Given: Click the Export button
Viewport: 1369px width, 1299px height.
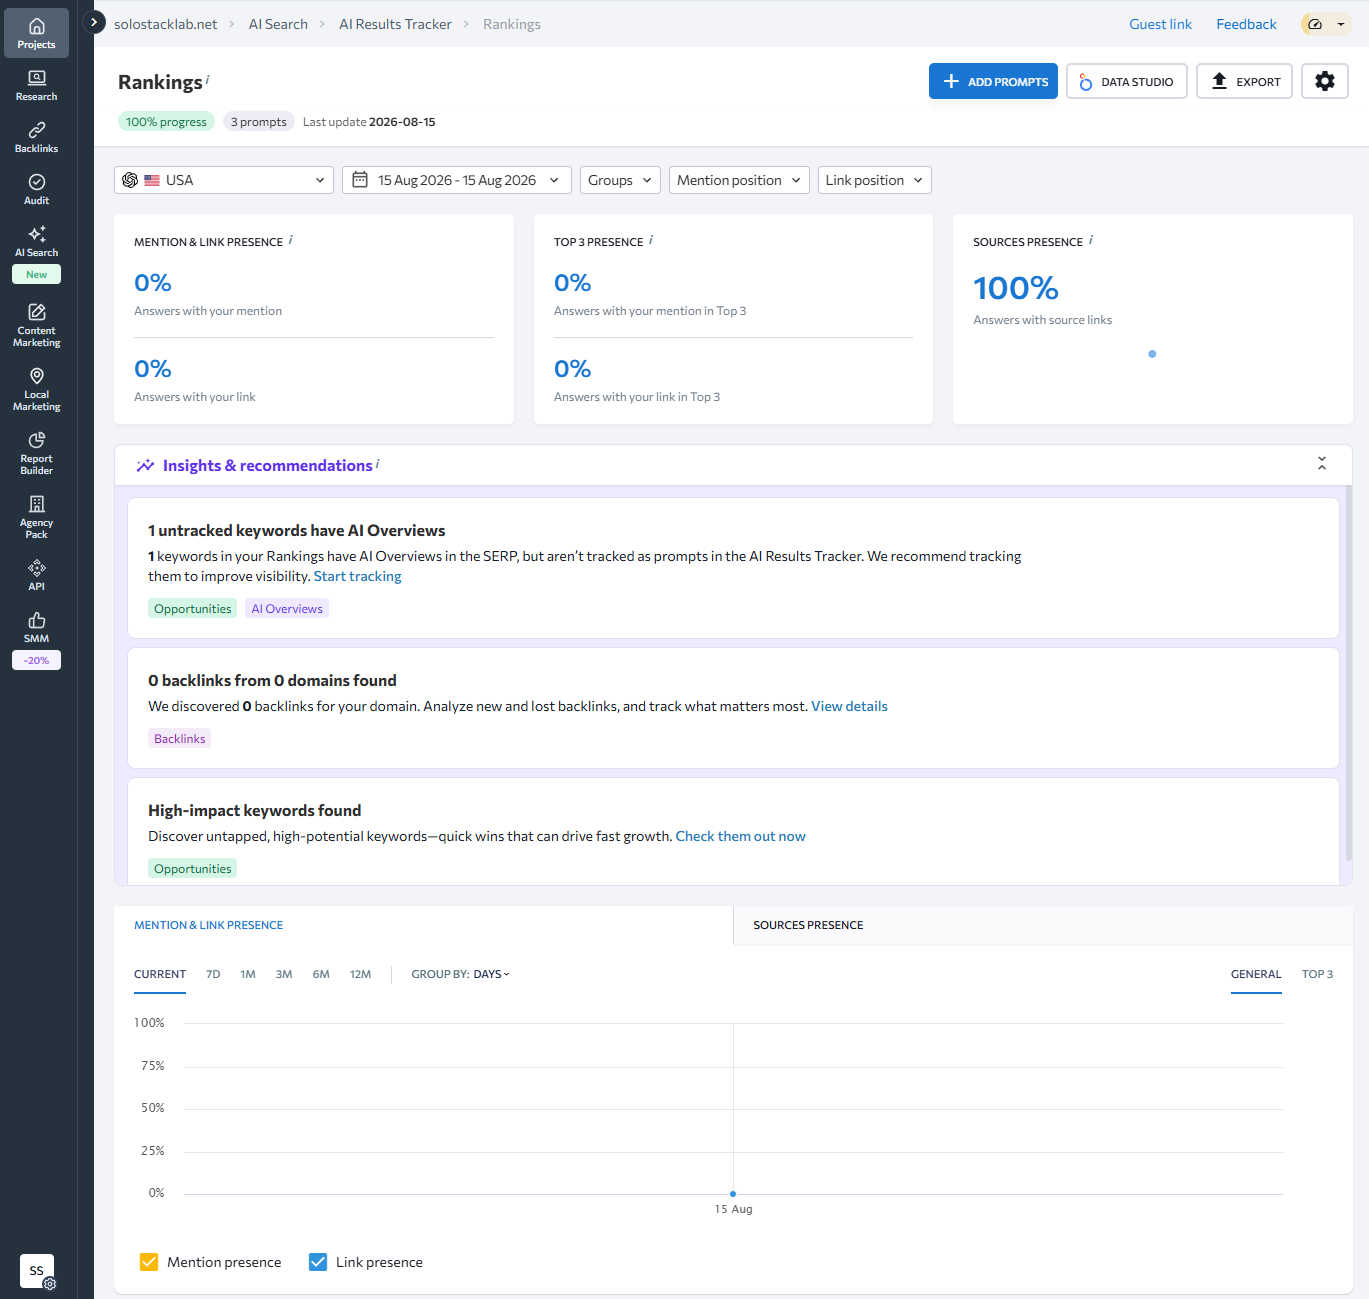Looking at the screenshot, I should click(x=1245, y=81).
